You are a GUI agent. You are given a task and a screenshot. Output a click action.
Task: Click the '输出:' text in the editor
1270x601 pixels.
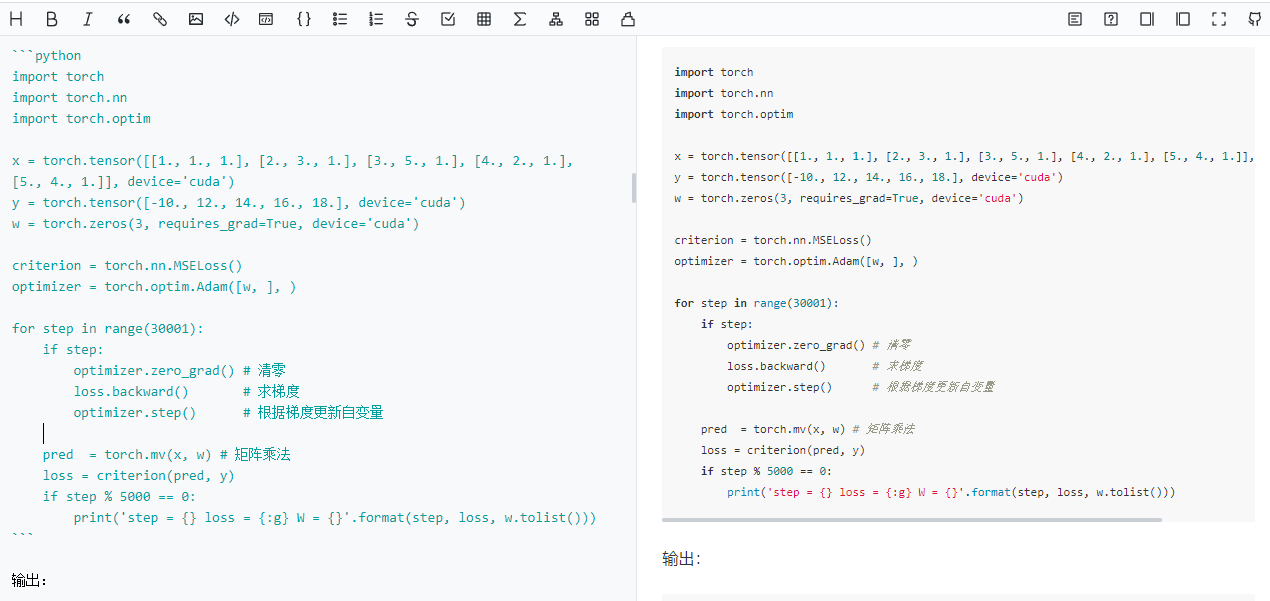coord(30,580)
